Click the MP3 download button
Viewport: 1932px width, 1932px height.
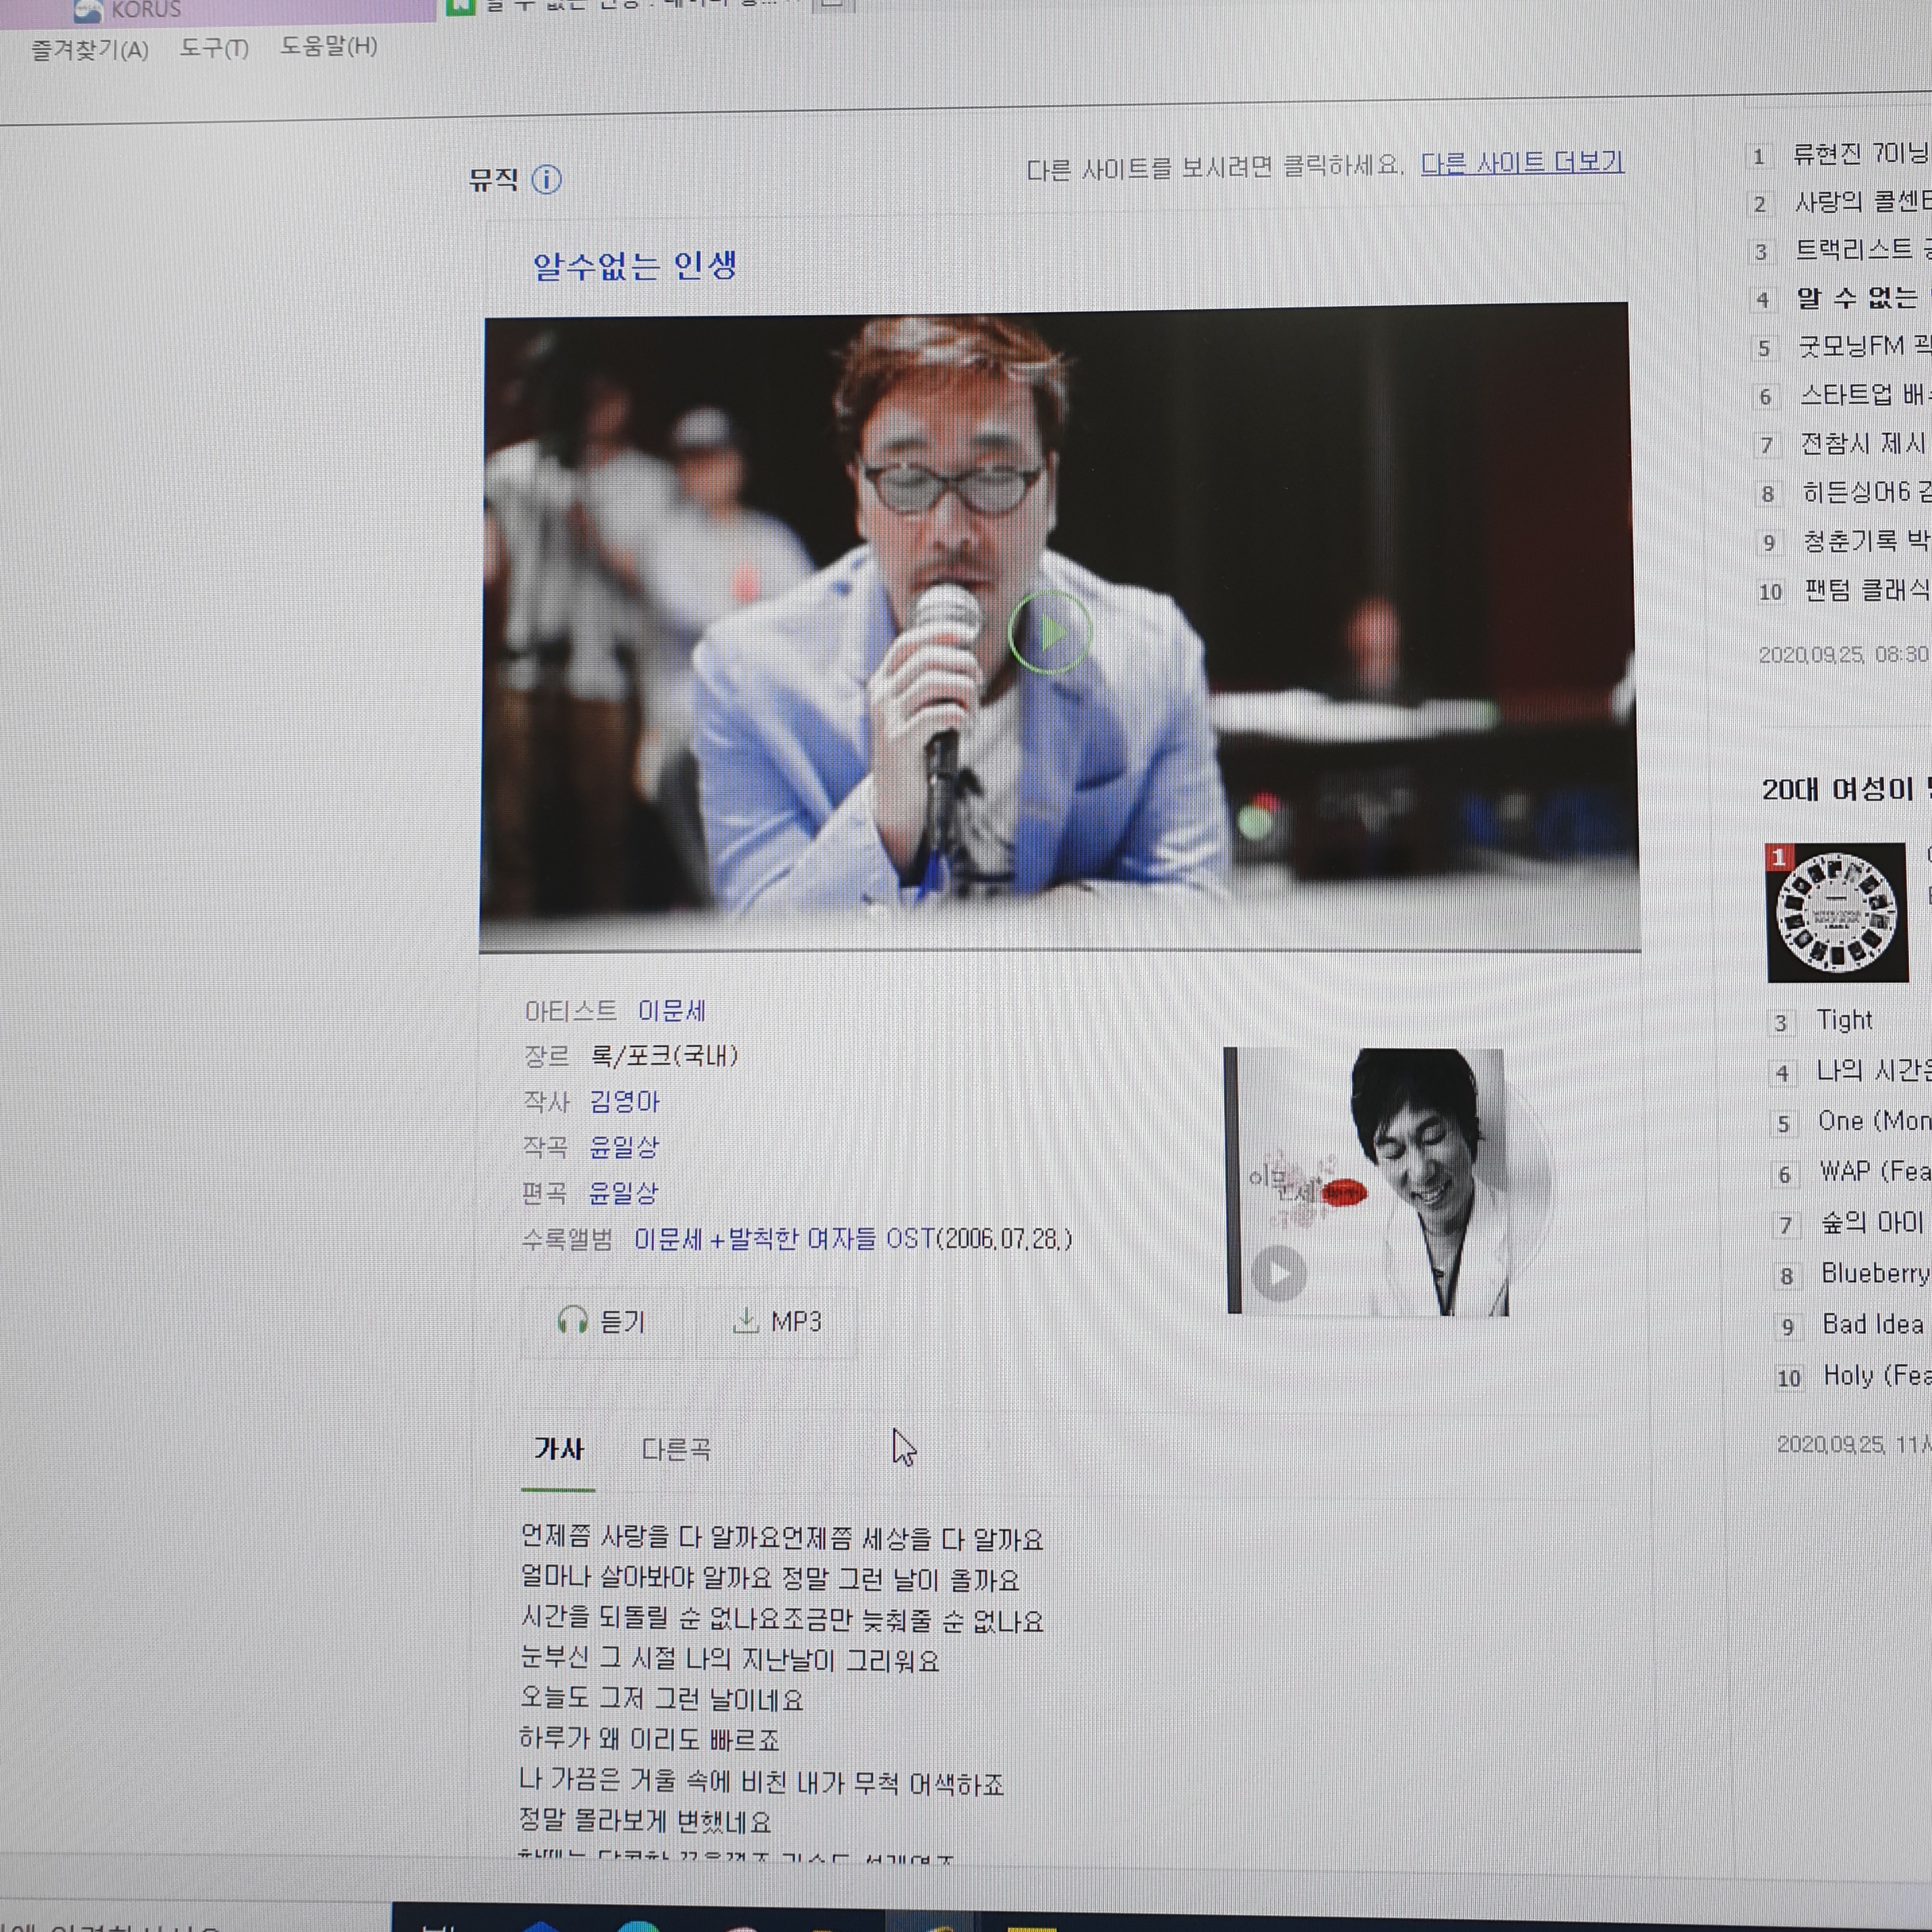(776, 1321)
